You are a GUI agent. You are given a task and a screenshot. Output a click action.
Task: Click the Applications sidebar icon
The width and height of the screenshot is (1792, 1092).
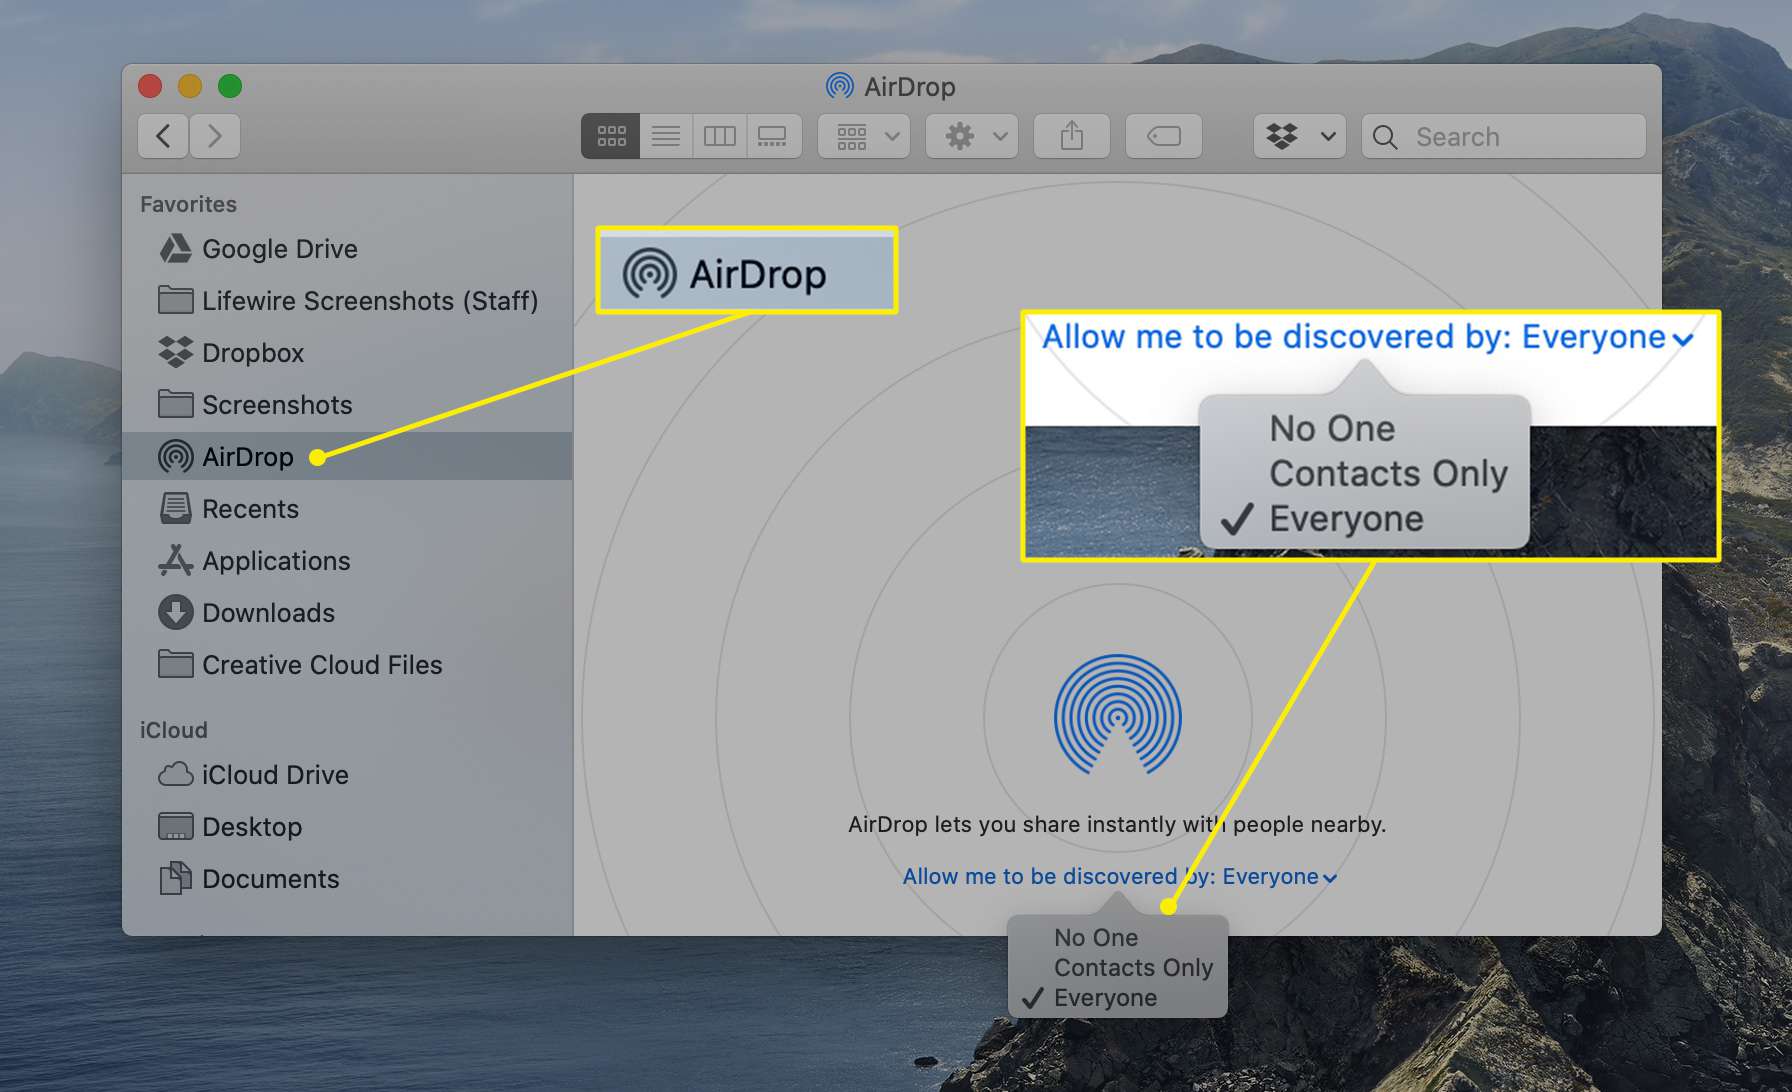click(176, 560)
